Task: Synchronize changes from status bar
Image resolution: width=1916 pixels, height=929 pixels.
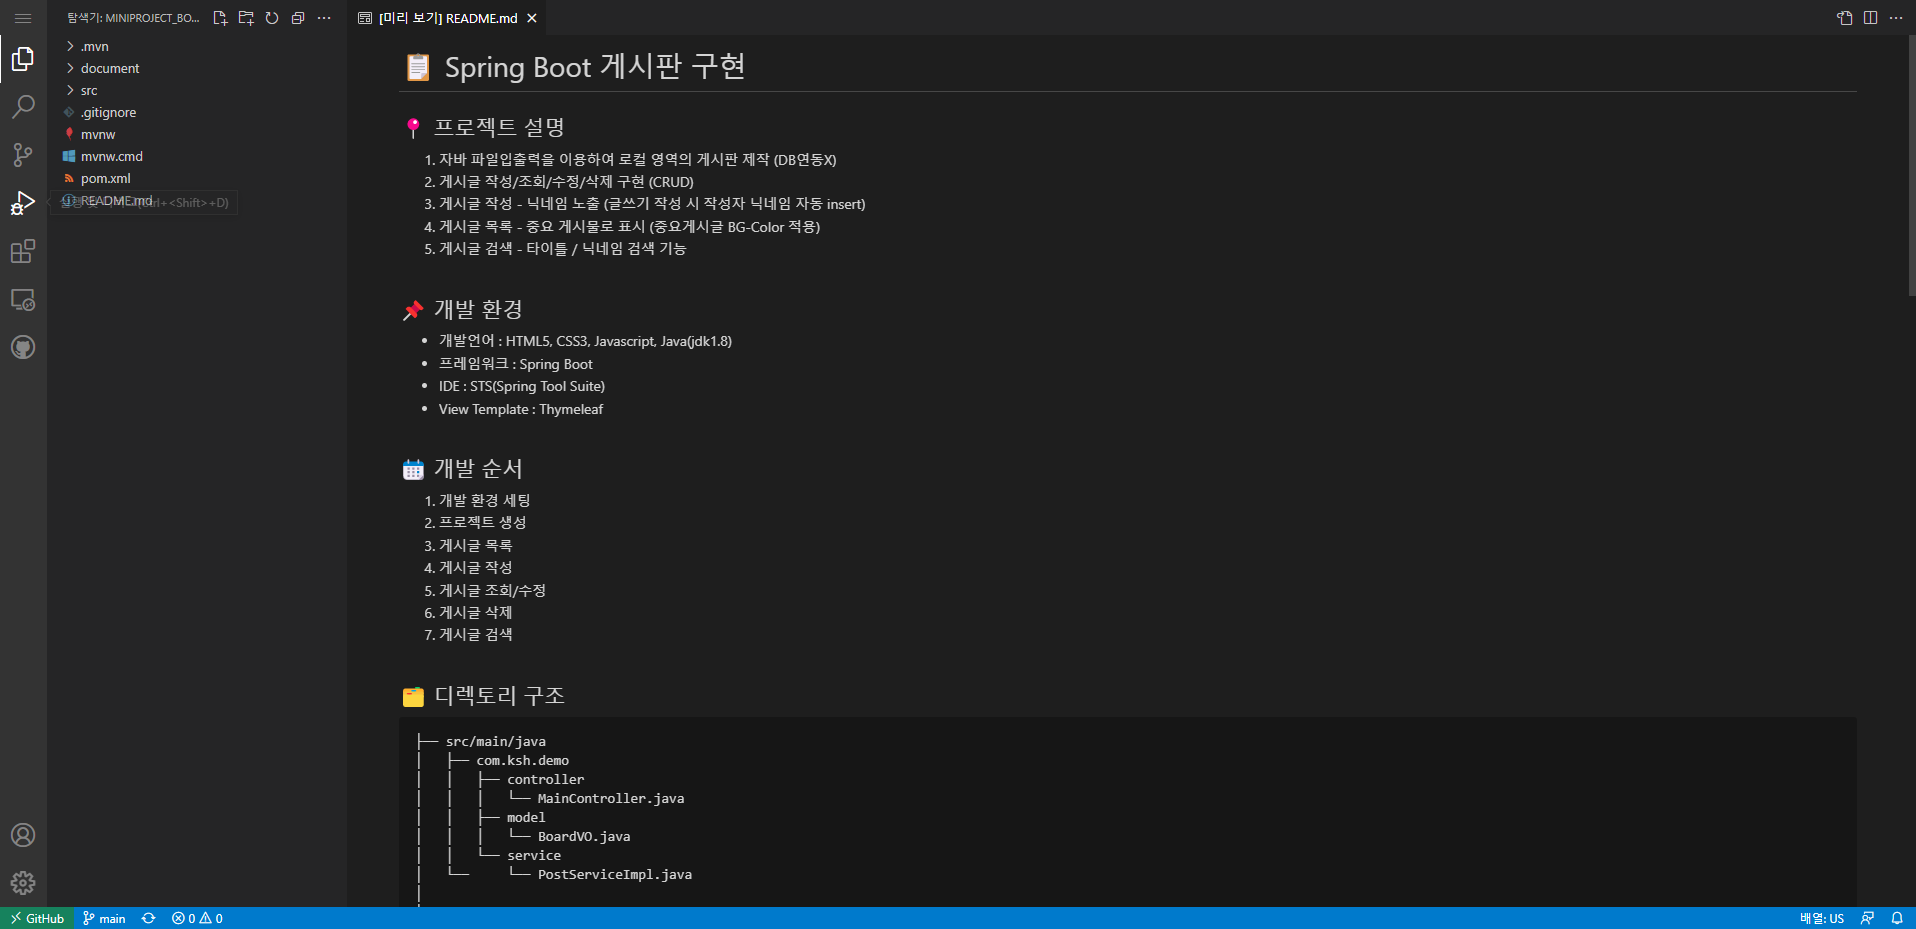Action: point(148,918)
